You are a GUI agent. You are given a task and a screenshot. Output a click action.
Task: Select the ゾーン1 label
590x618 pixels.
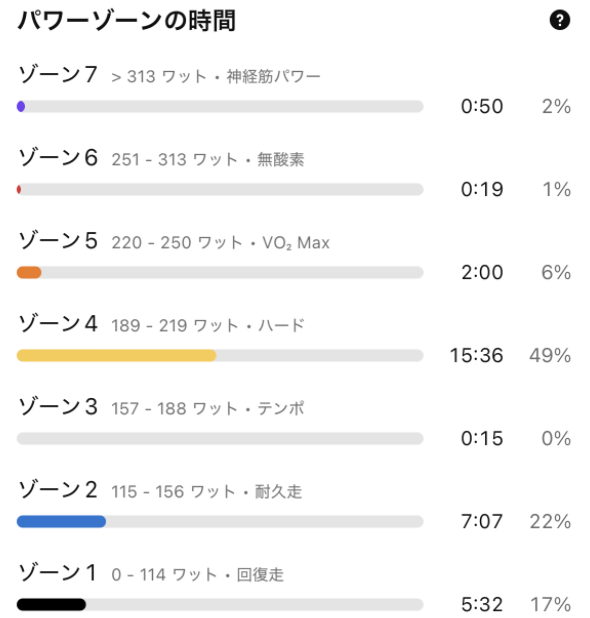[x=57, y=573]
